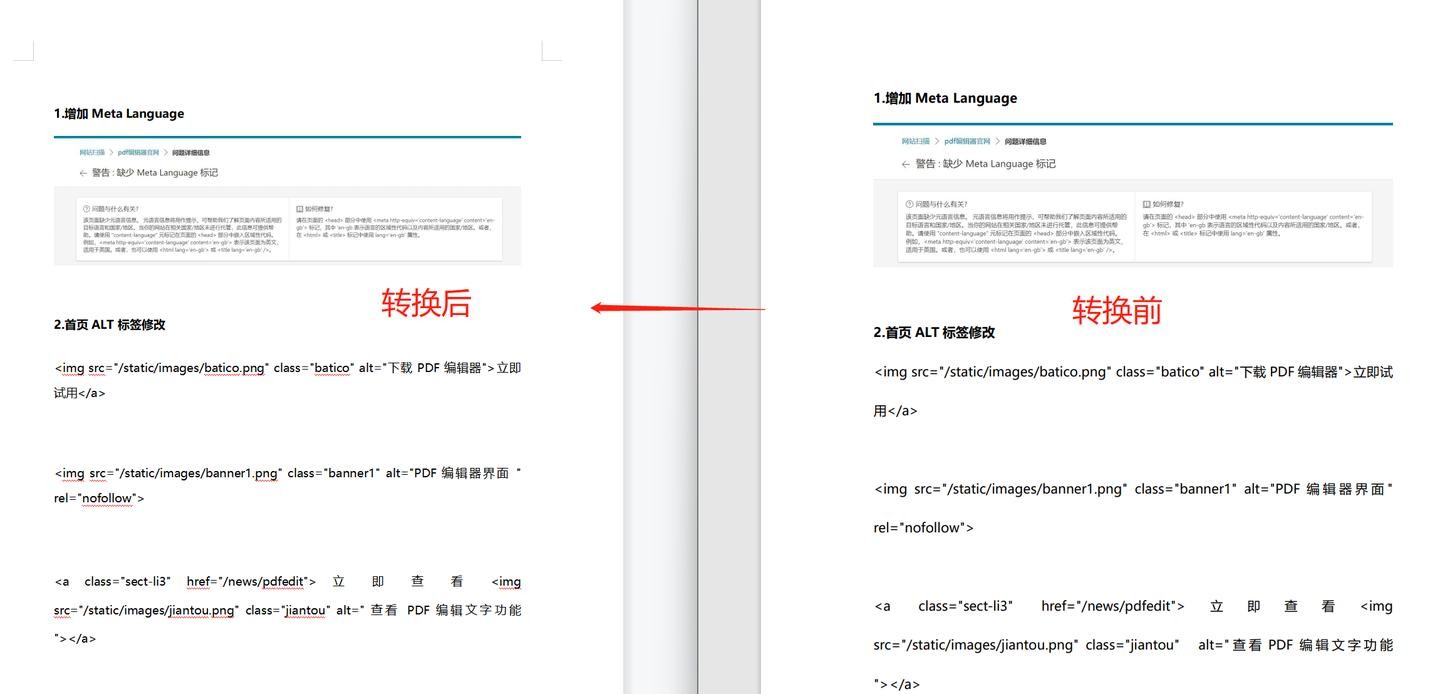This screenshot has height=694, width=1440.
Task: Open 网站扫描 breadcrumb link in left document
Action: click(92, 153)
